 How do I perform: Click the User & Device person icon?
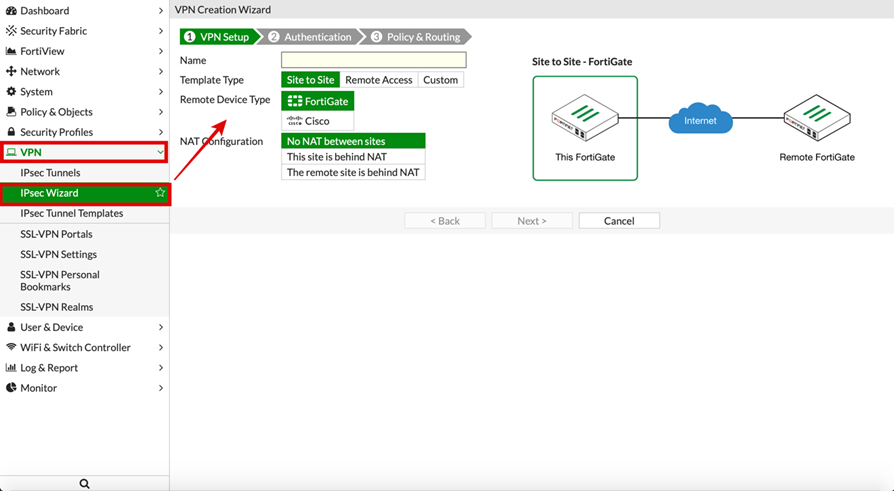11,327
